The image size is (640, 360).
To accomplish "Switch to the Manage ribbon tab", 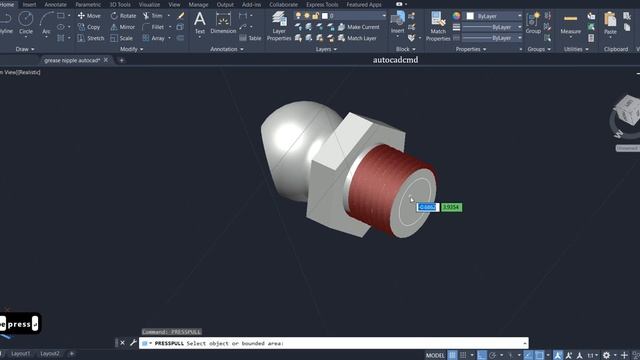I will click(x=198, y=4).
